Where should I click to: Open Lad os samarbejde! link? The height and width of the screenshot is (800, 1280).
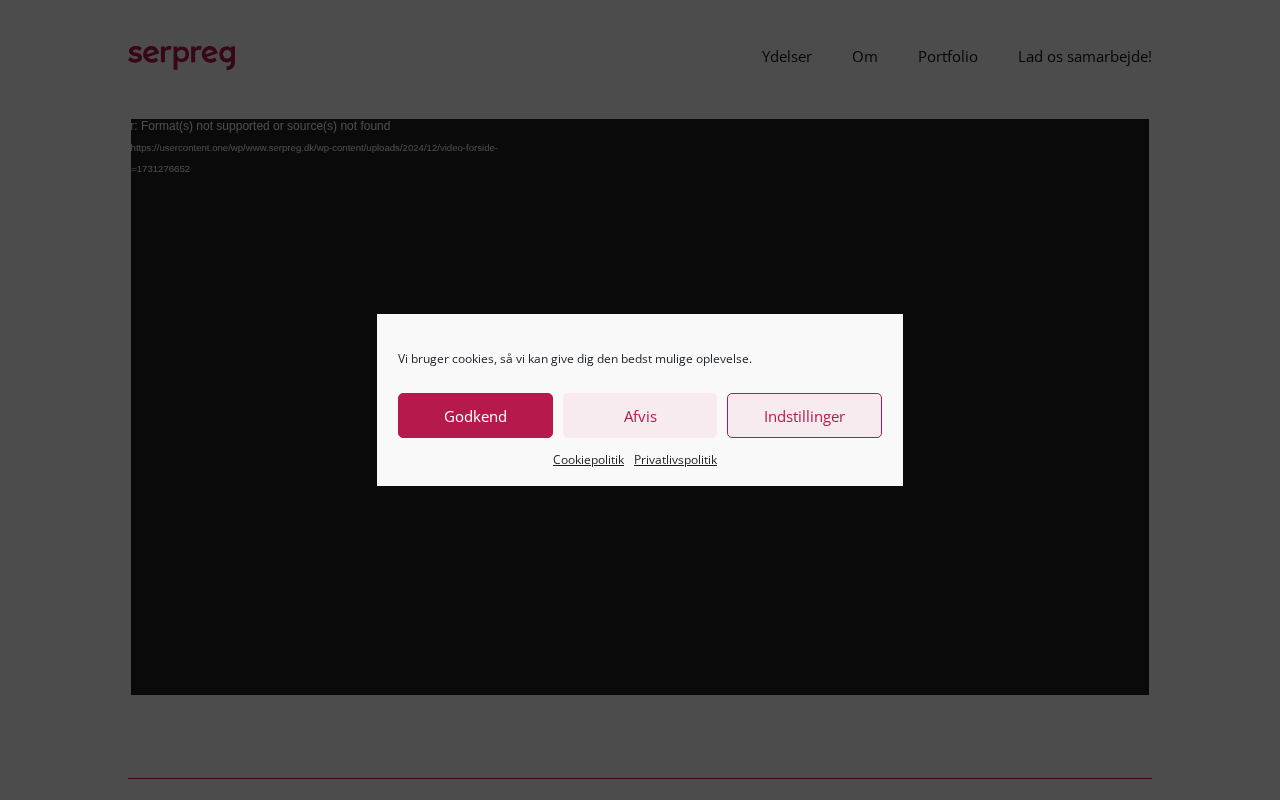(1085, 56)
